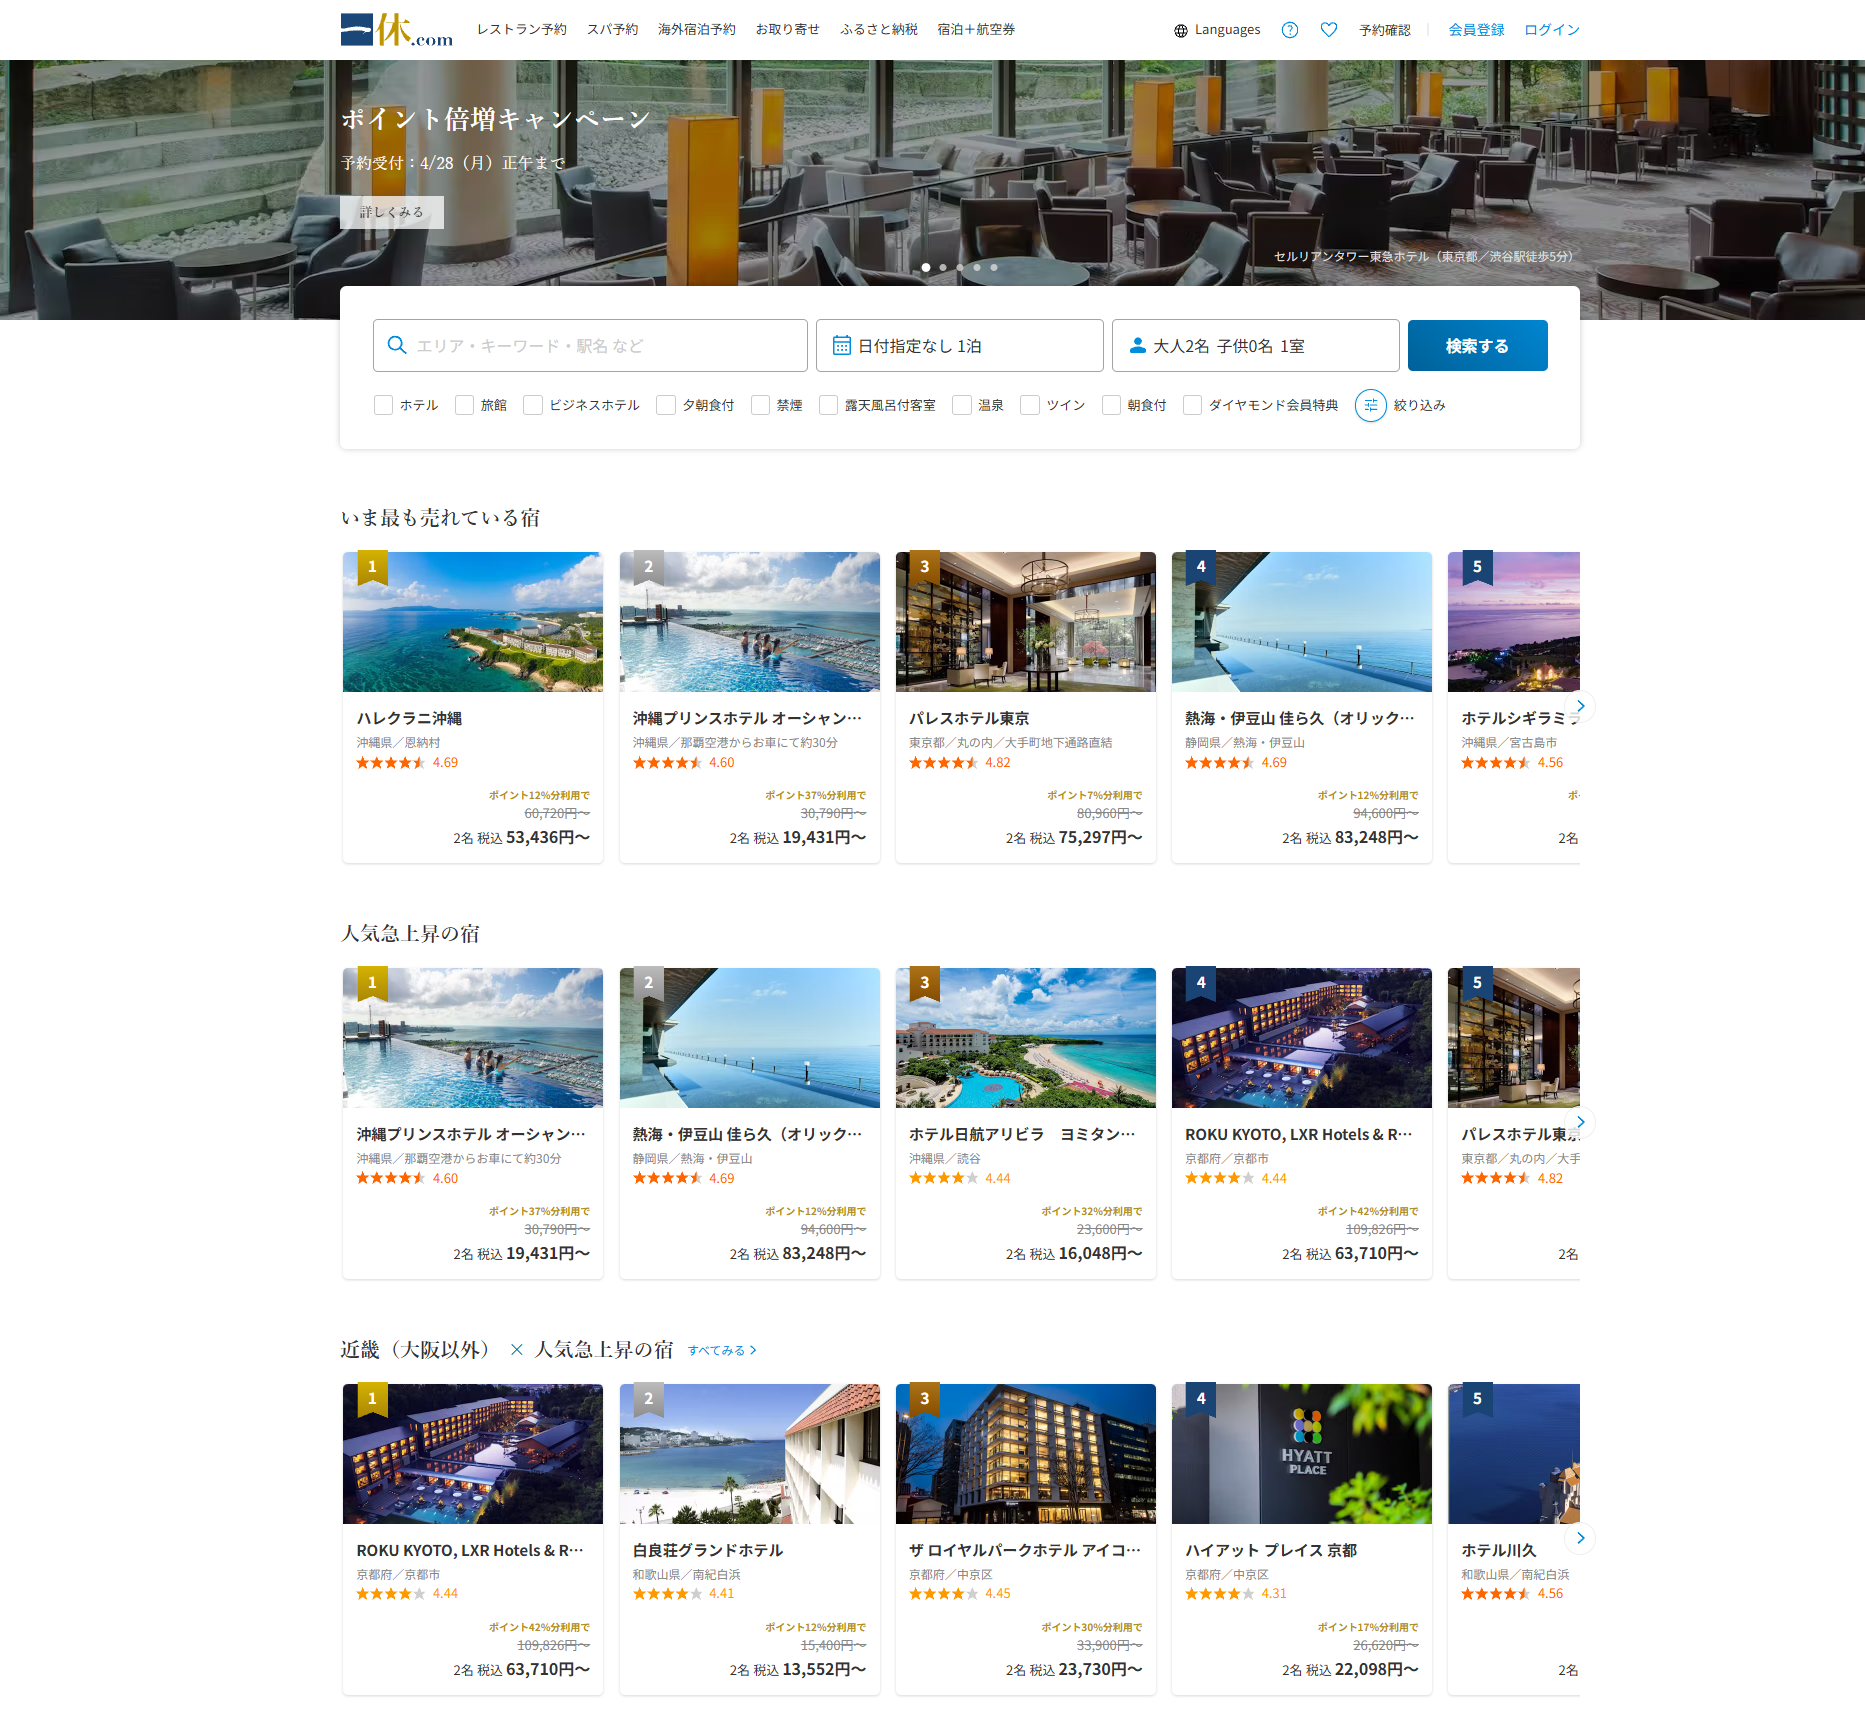
Task: Click the 一休.com logo
Action: tap(397, 30)
